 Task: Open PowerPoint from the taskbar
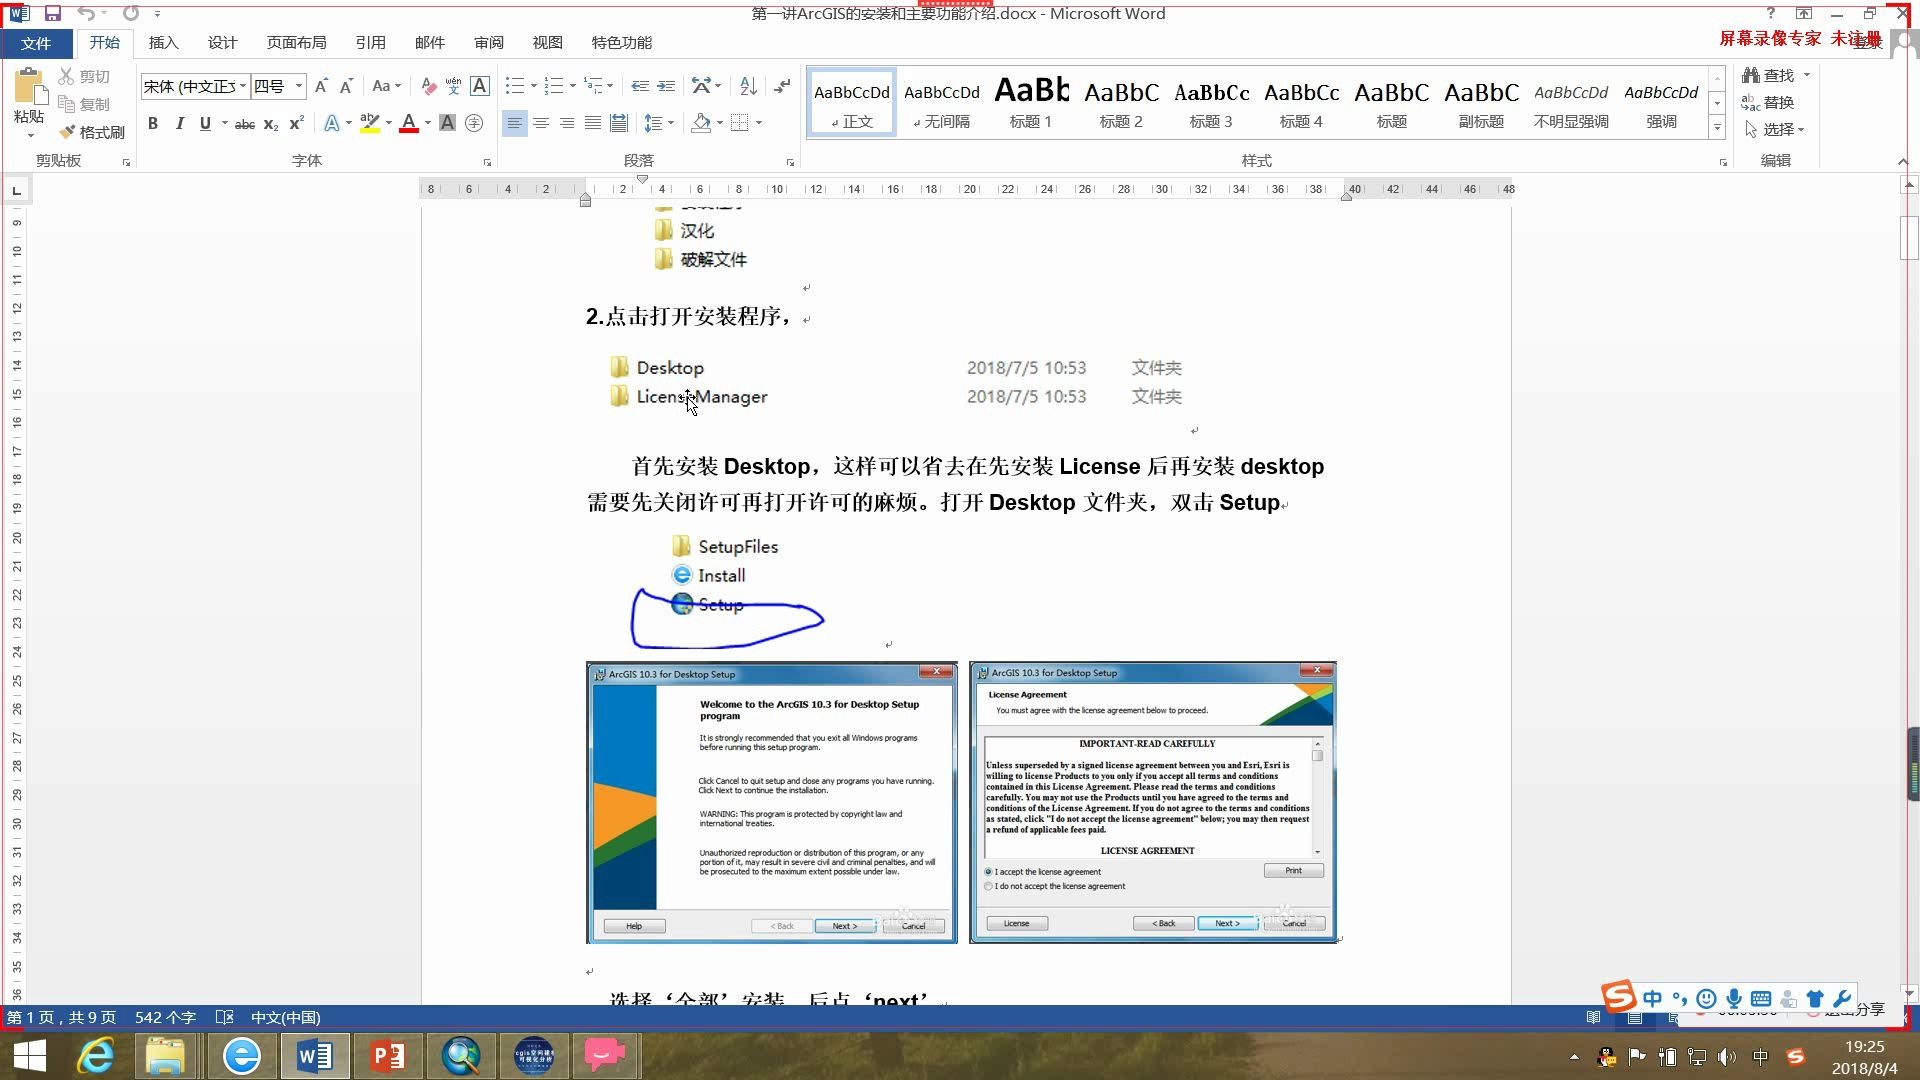(387, 1056)
